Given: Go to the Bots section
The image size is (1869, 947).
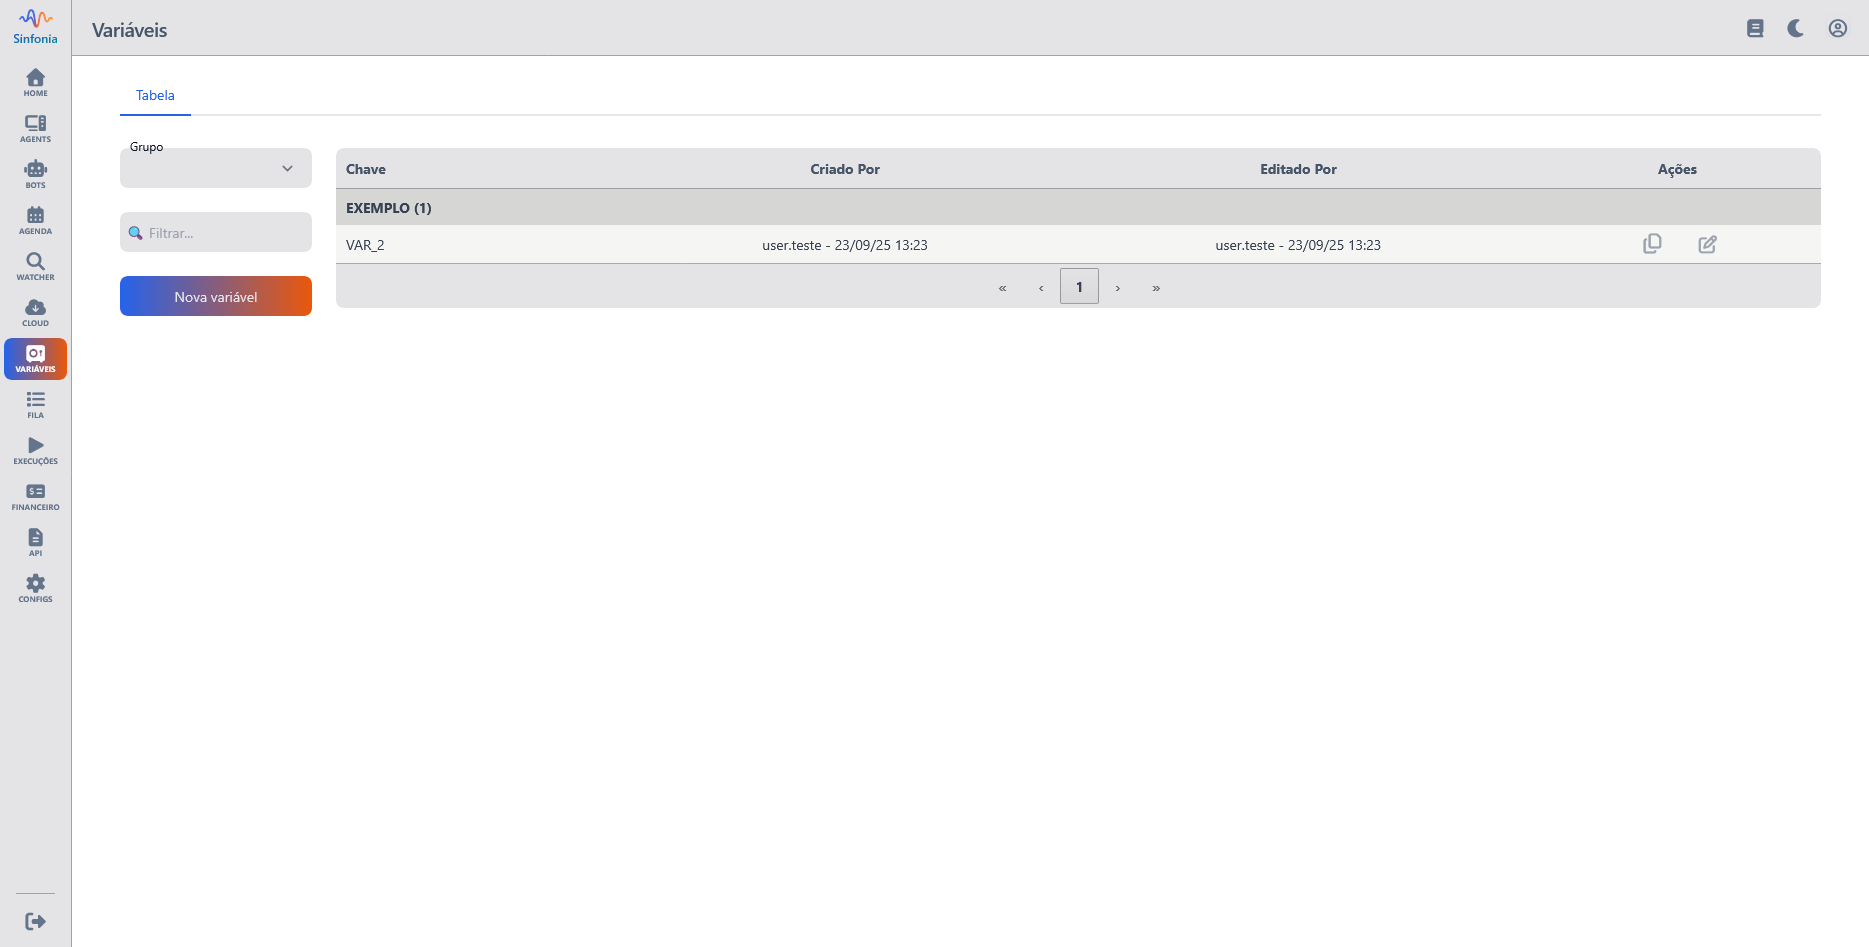Looking at the screenshot, I should pos(35,175).
